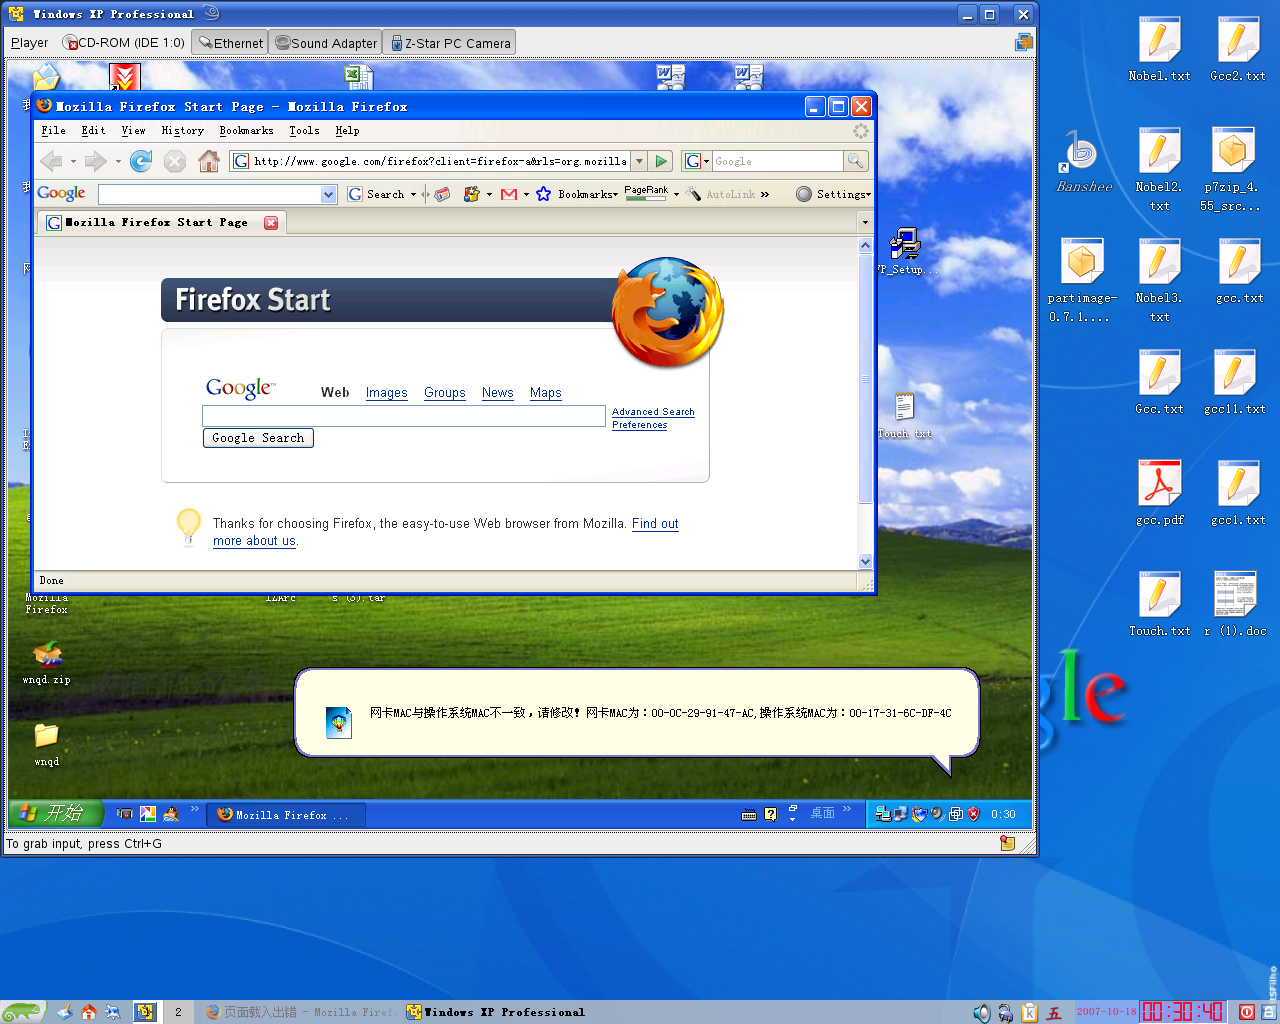
Task: Open the Banshee desktop icon
Action: tap(1084, 160)
